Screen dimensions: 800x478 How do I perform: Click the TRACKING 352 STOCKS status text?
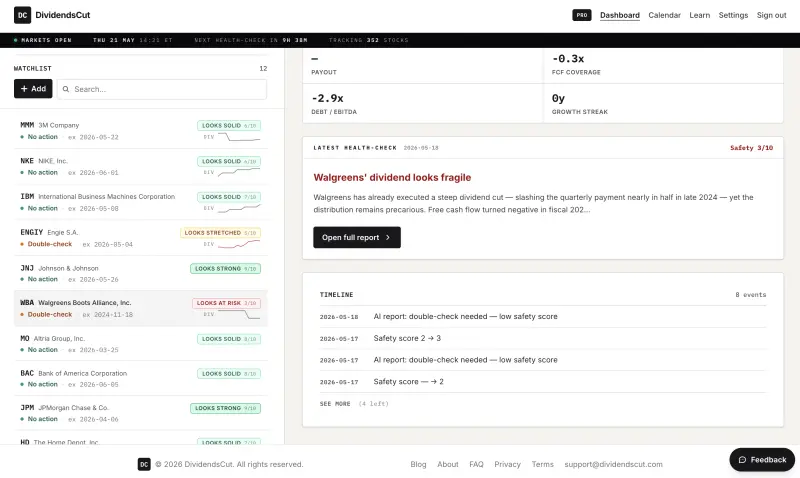[x=368, y=40]
